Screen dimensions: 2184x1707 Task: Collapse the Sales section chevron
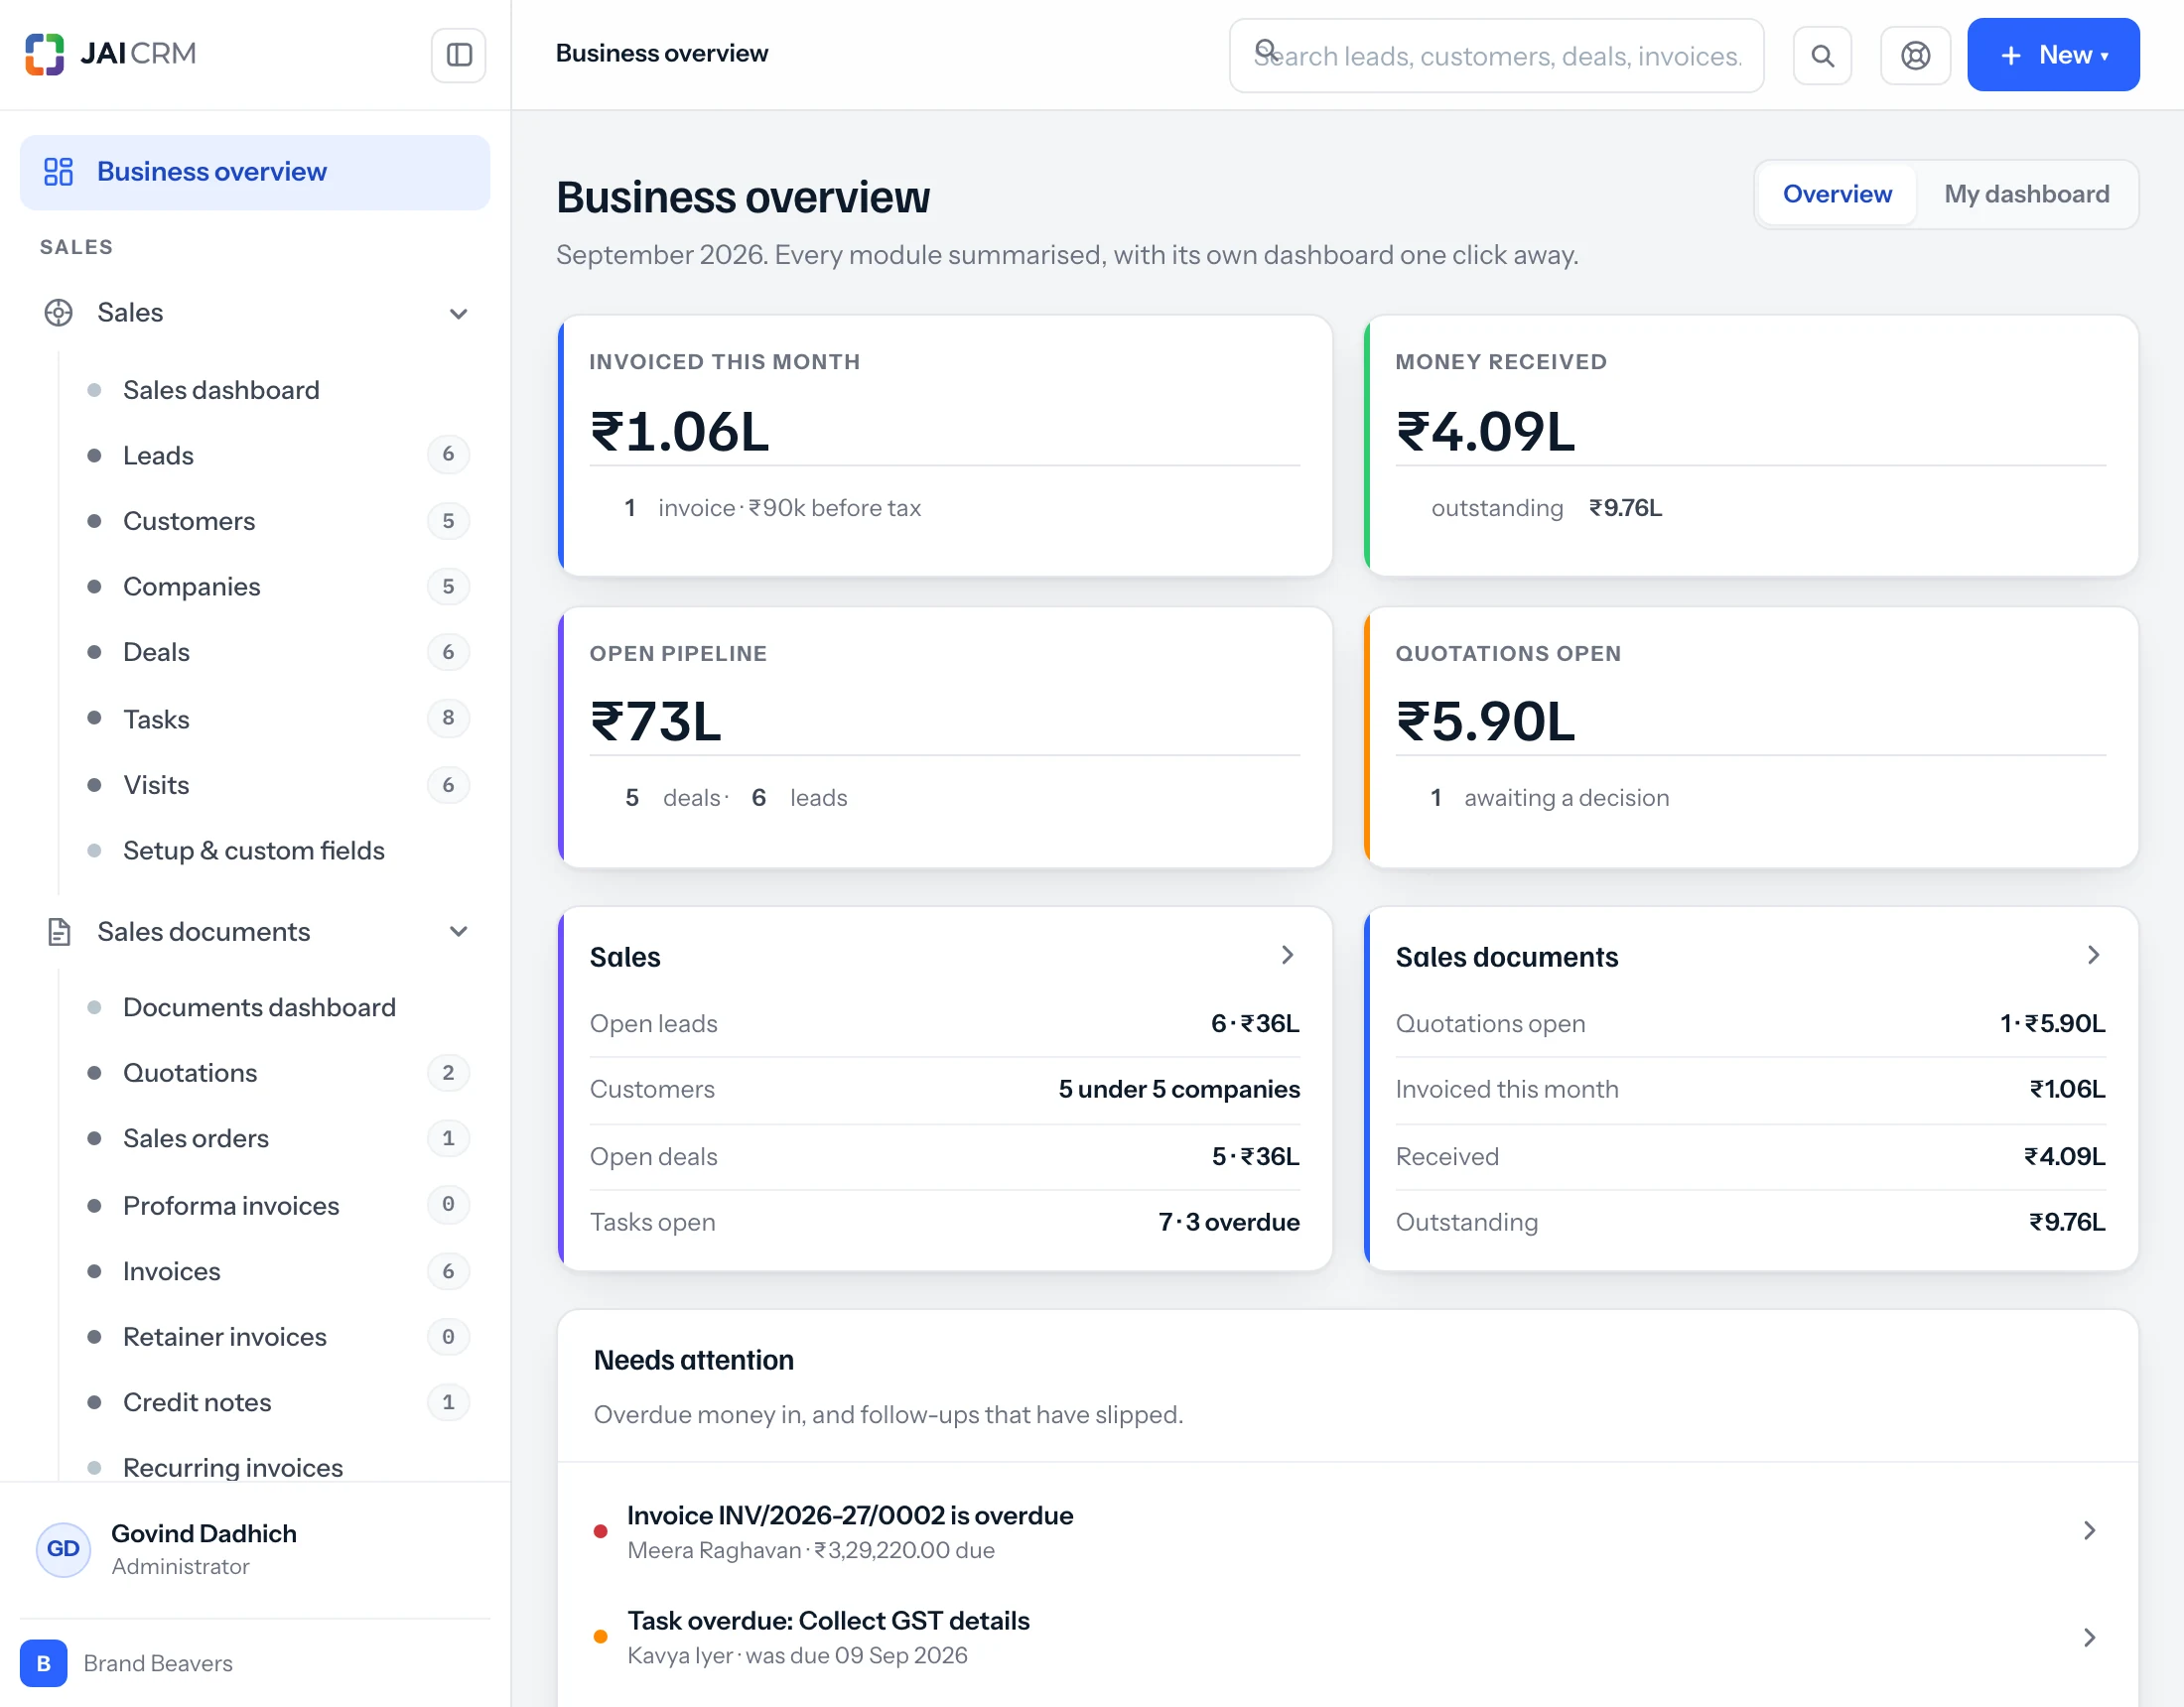459,314
